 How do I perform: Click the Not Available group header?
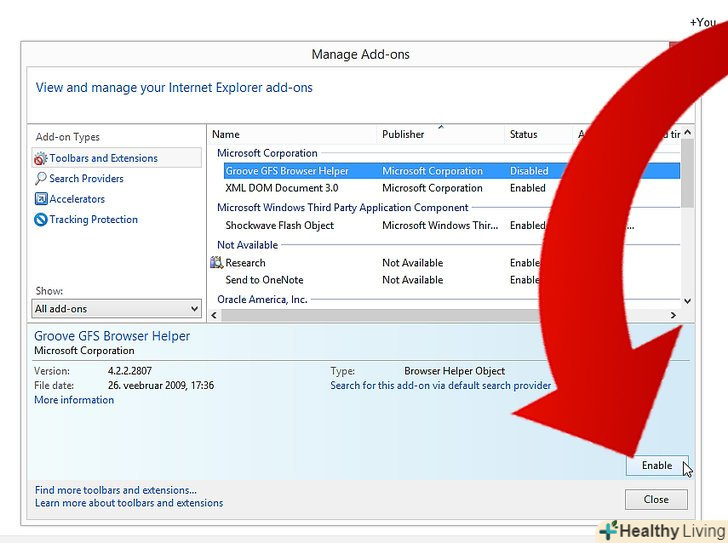(x=247, y=245)
